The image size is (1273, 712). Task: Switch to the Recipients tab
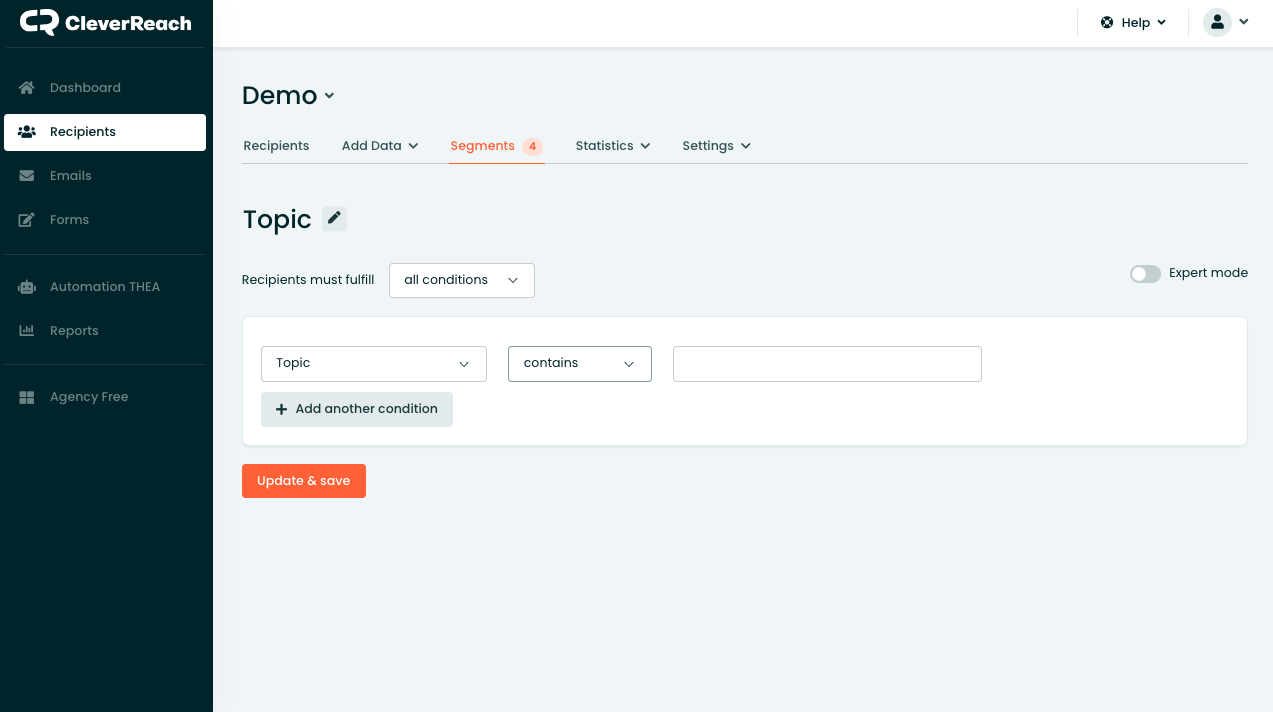click(276, 146)
